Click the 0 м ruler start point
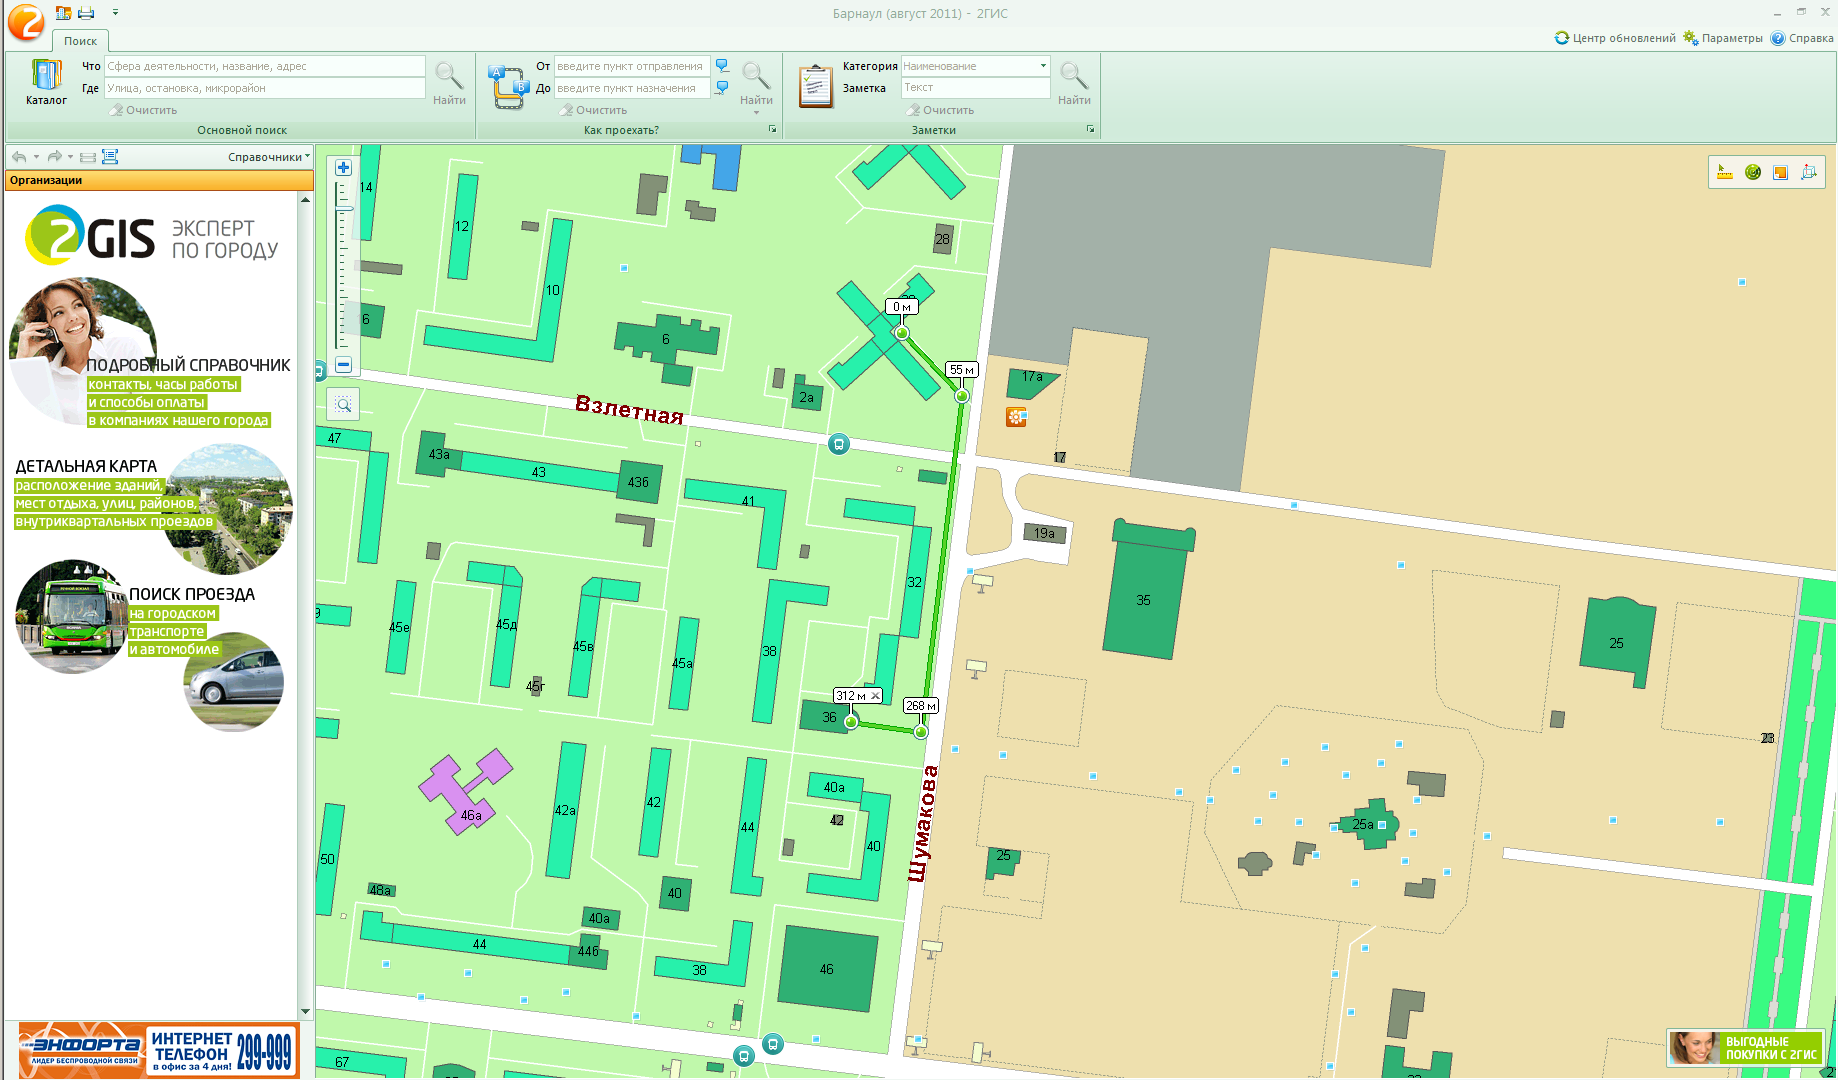 coord(902,333)
